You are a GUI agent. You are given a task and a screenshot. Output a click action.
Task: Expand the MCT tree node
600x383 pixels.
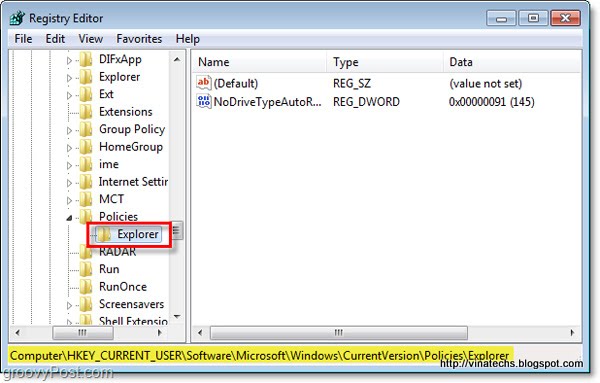69,200
